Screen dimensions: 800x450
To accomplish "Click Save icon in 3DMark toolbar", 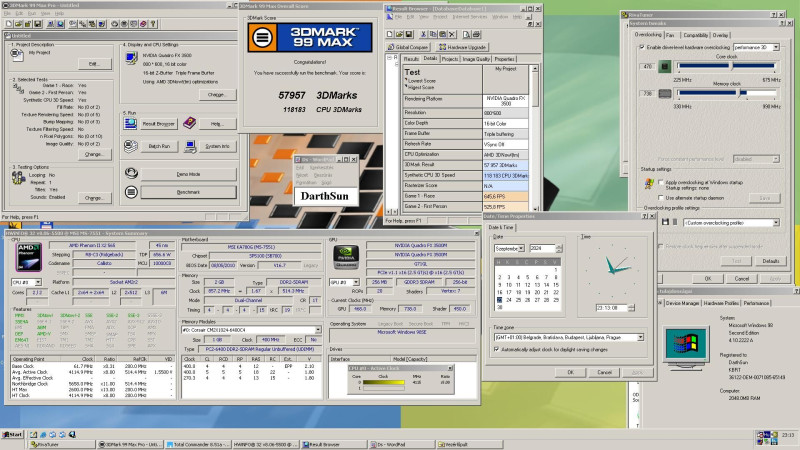I will (x=37, y=23).
